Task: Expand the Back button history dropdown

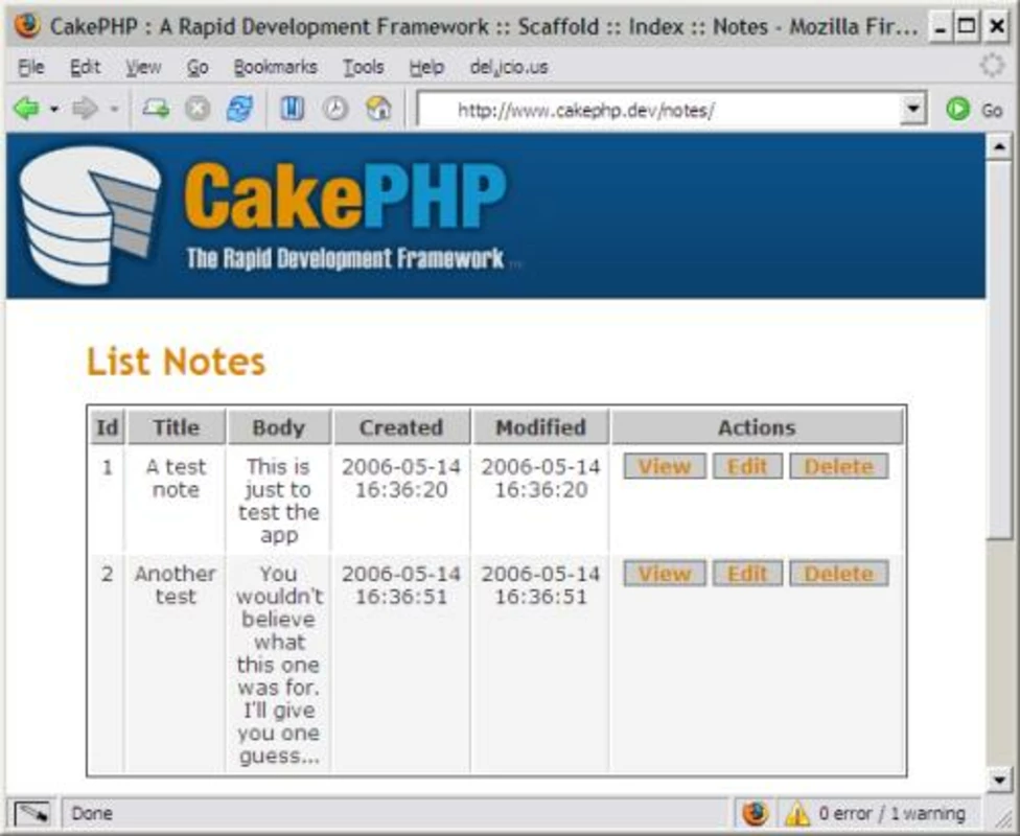Action: 54,110
